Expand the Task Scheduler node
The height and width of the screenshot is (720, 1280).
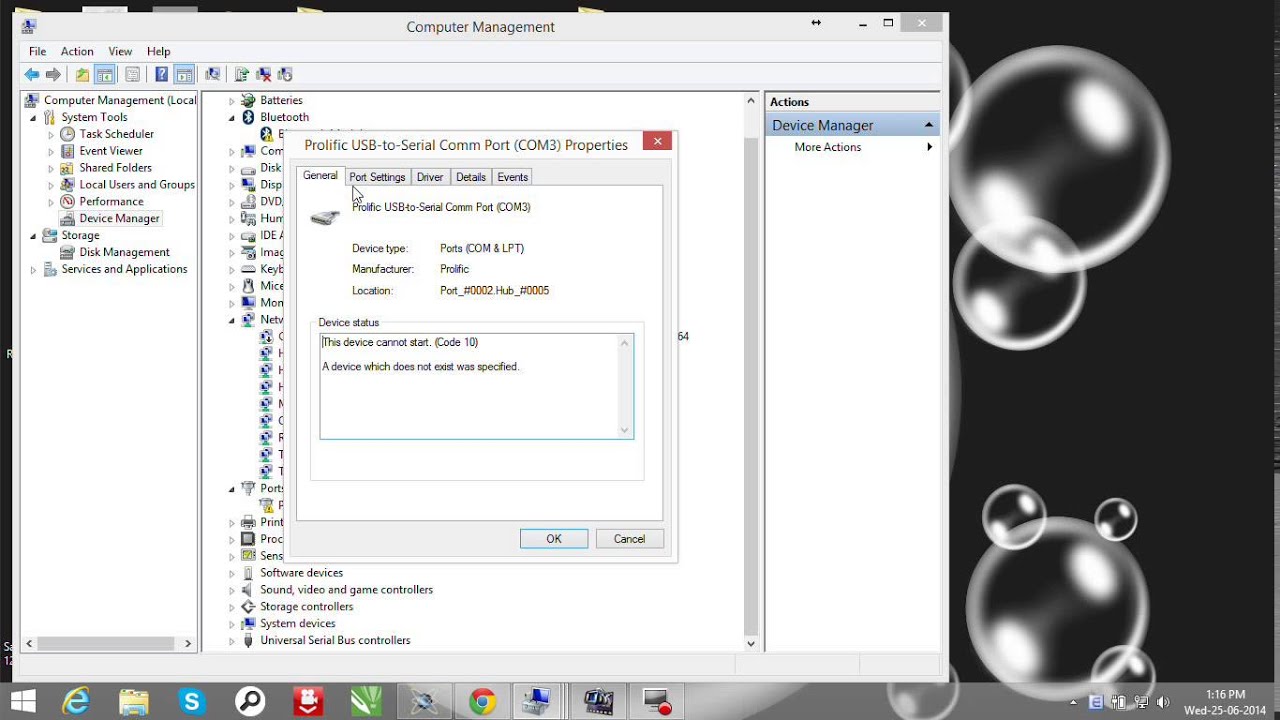tap(51, 134)
